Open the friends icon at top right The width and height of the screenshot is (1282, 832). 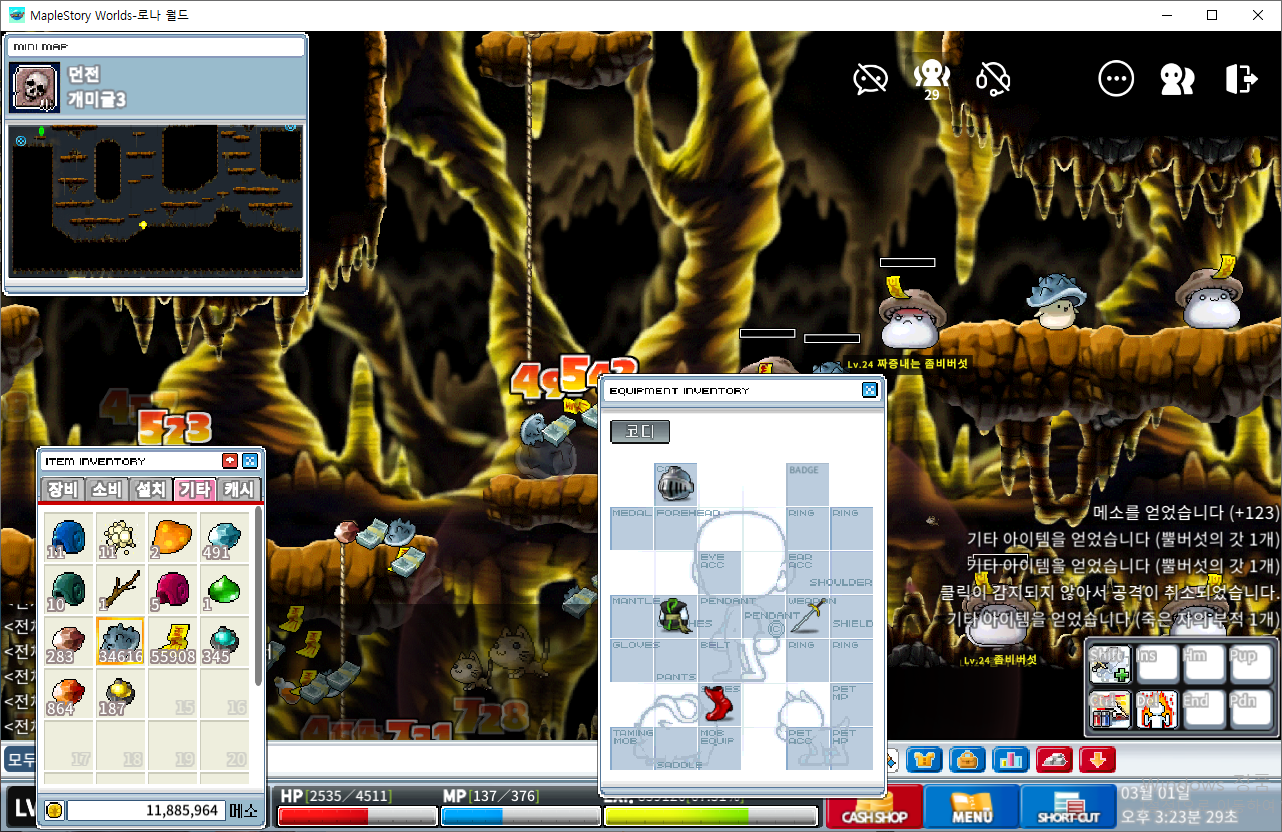click(x=1177, y=78)
